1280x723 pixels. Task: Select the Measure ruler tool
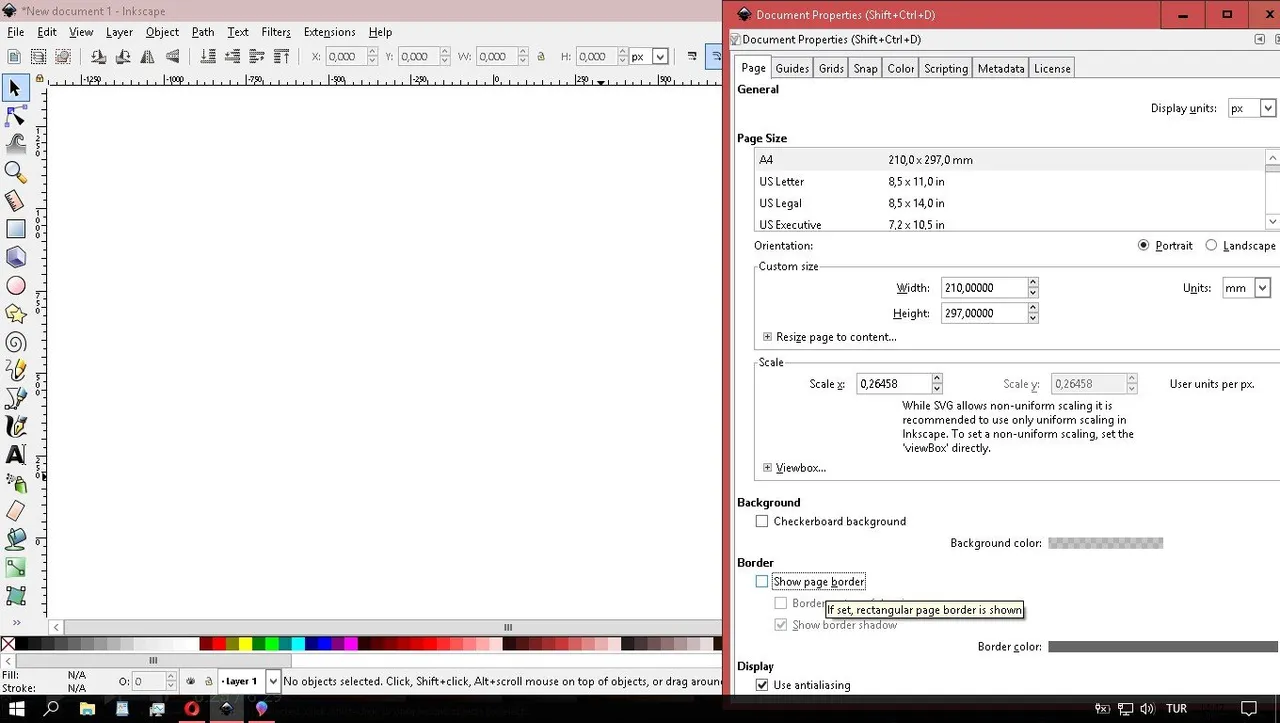pos(15,201)
